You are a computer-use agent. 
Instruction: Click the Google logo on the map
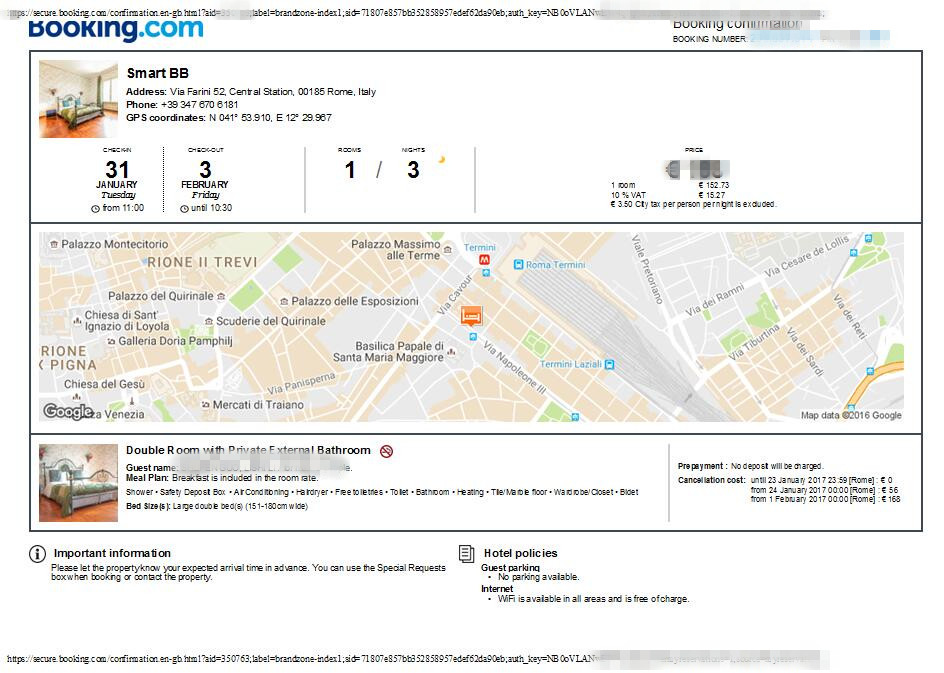tap(68, 411)
